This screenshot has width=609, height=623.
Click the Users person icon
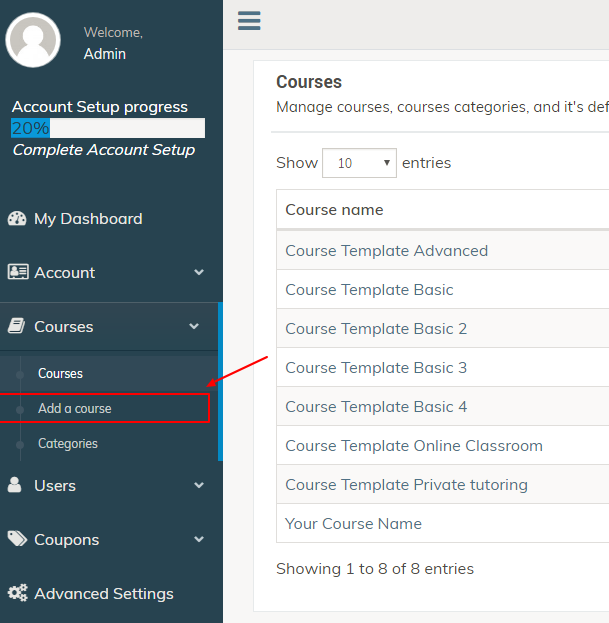(15, 485)
